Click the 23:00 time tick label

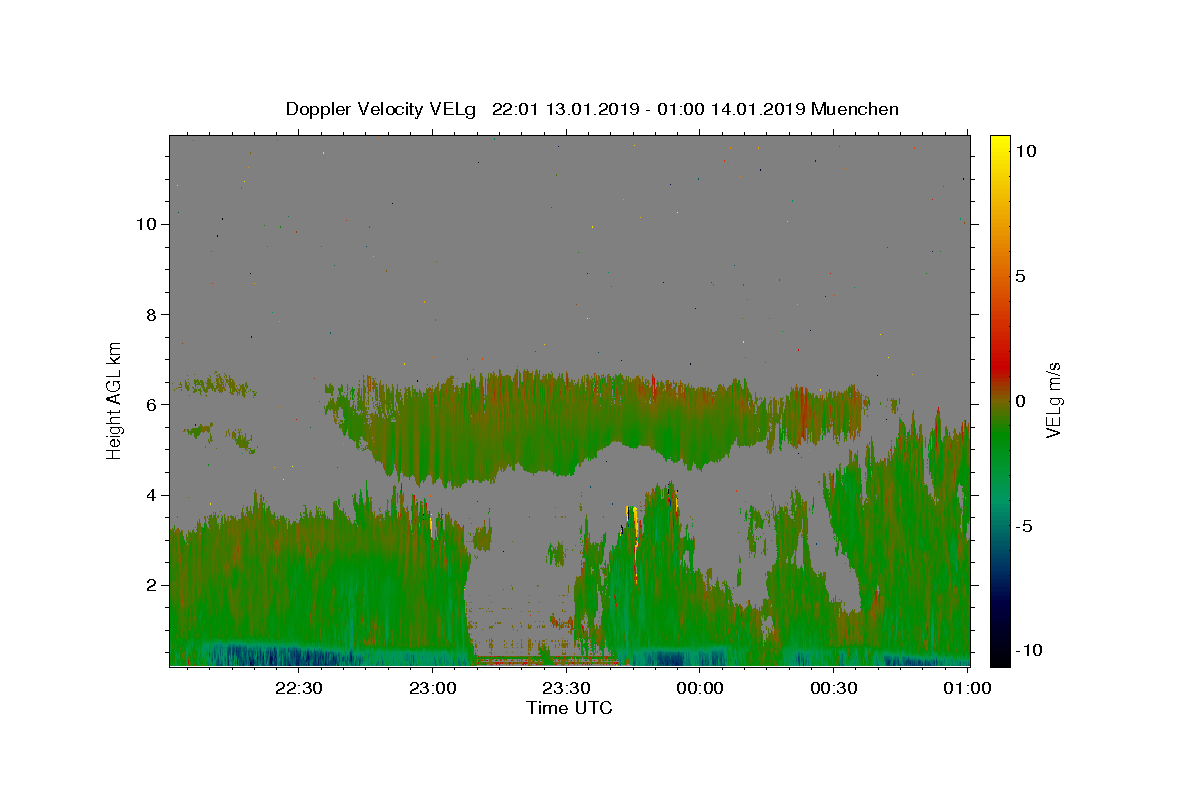click(432, 688)
